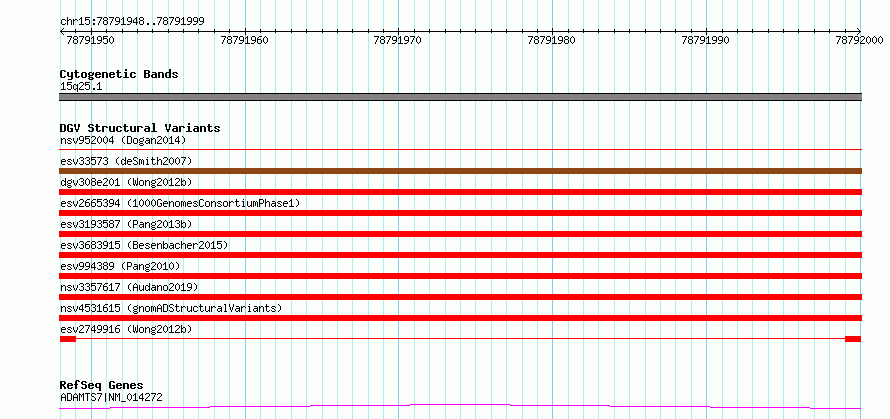Select variant label esv3193587 (Pang2013b)
890x419 pixels.
(x=126, y=224)
